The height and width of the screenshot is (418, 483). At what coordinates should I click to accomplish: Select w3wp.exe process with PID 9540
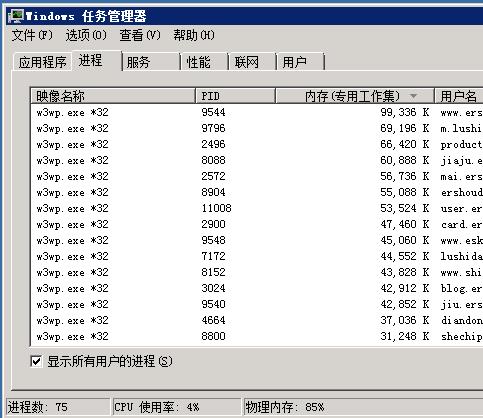point(257,304)
